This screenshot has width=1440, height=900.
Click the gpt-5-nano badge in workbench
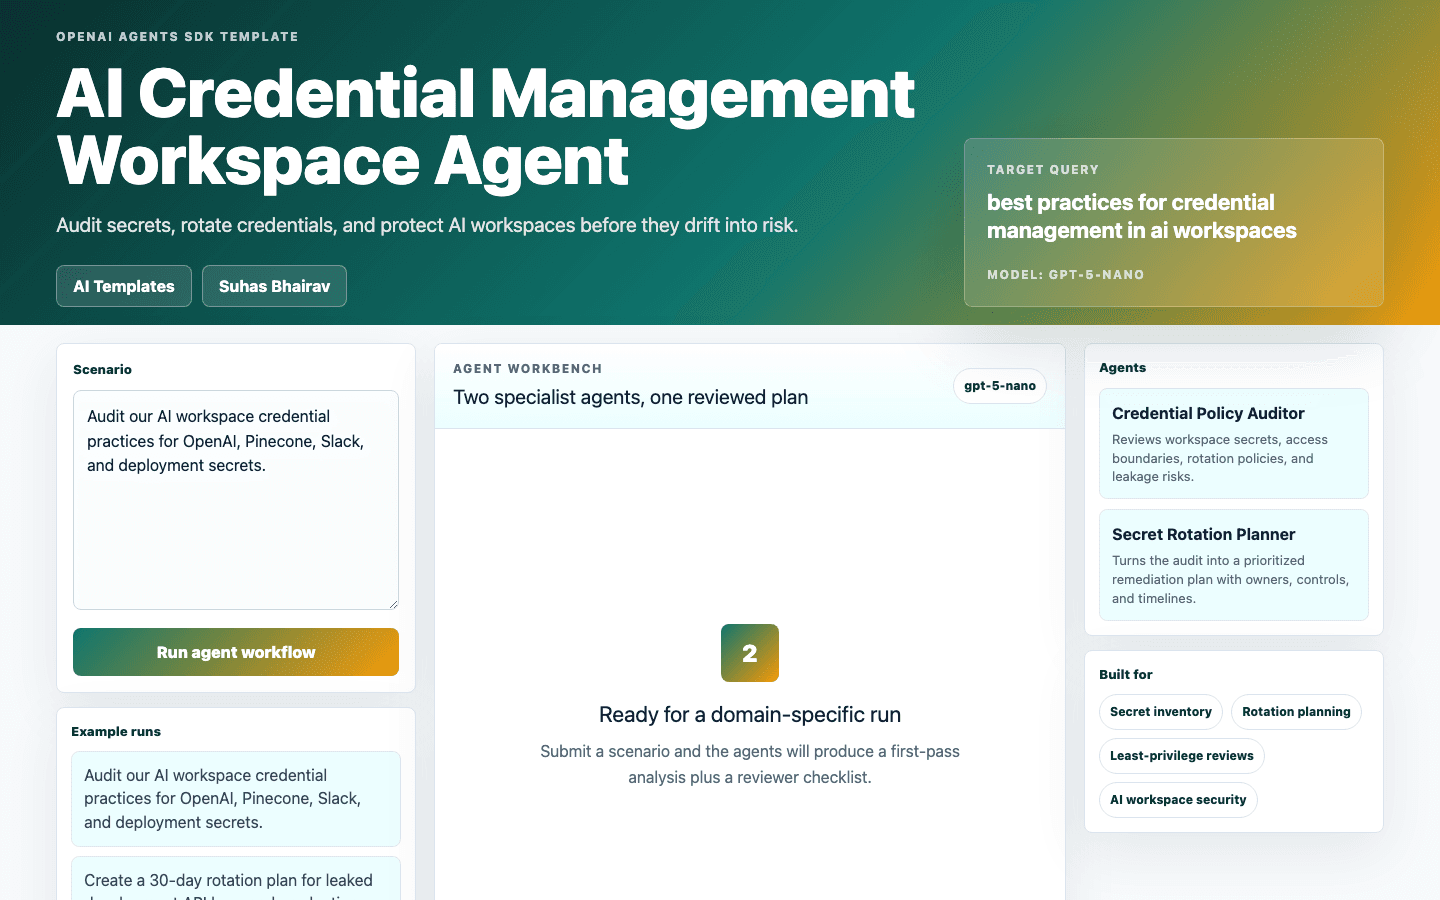point(1000,386)
